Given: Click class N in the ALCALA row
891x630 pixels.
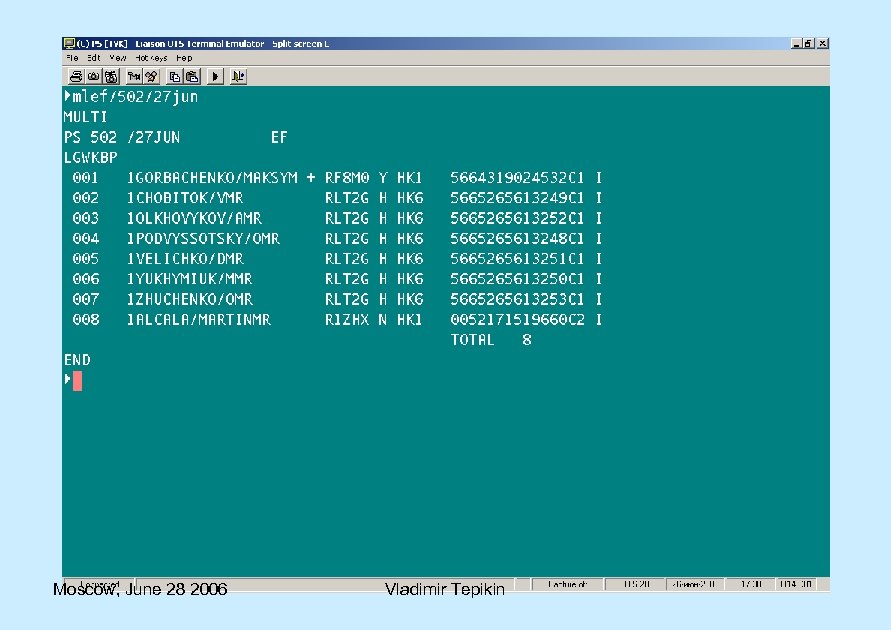Looking at the screenshot, I should tap(383, 320).
